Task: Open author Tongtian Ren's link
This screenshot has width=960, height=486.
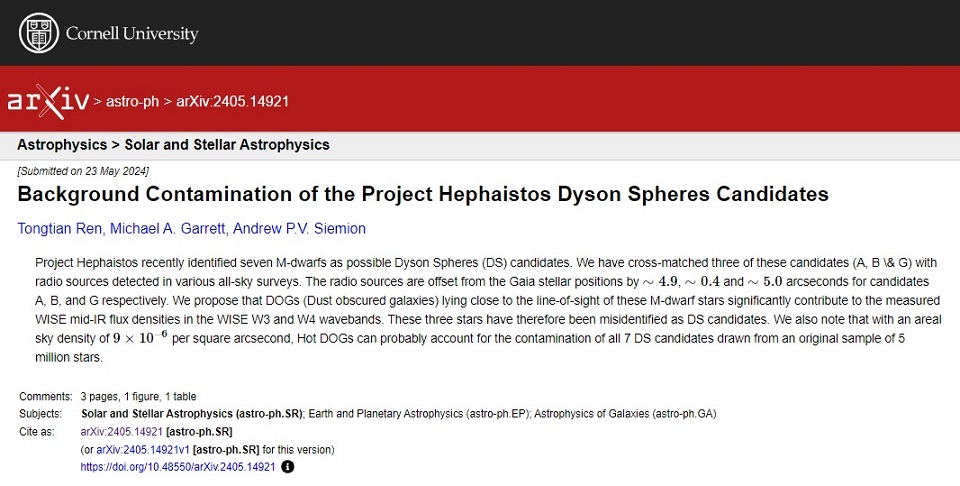Action: 58,229
